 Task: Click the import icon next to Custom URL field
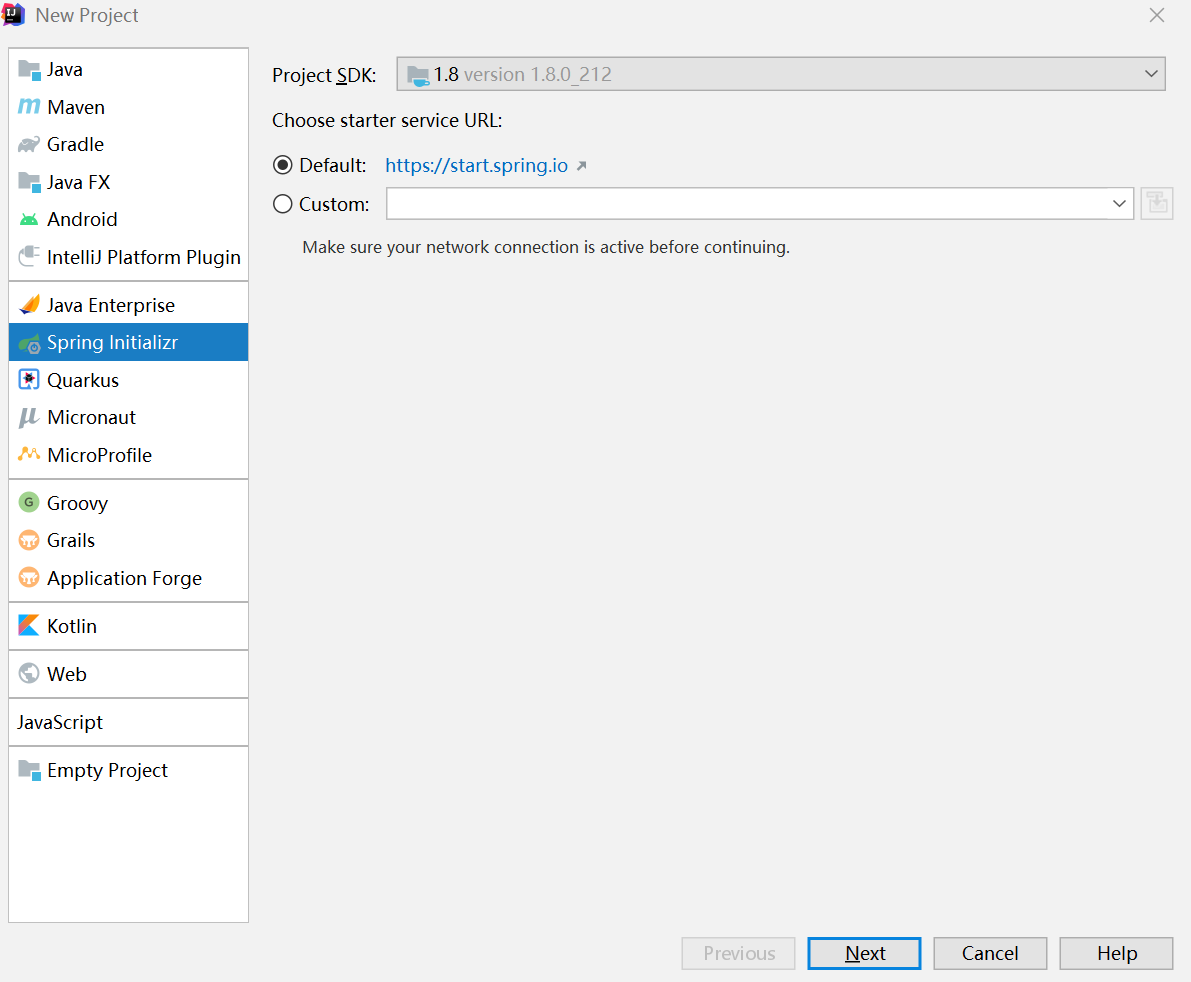pos(1157,204)
